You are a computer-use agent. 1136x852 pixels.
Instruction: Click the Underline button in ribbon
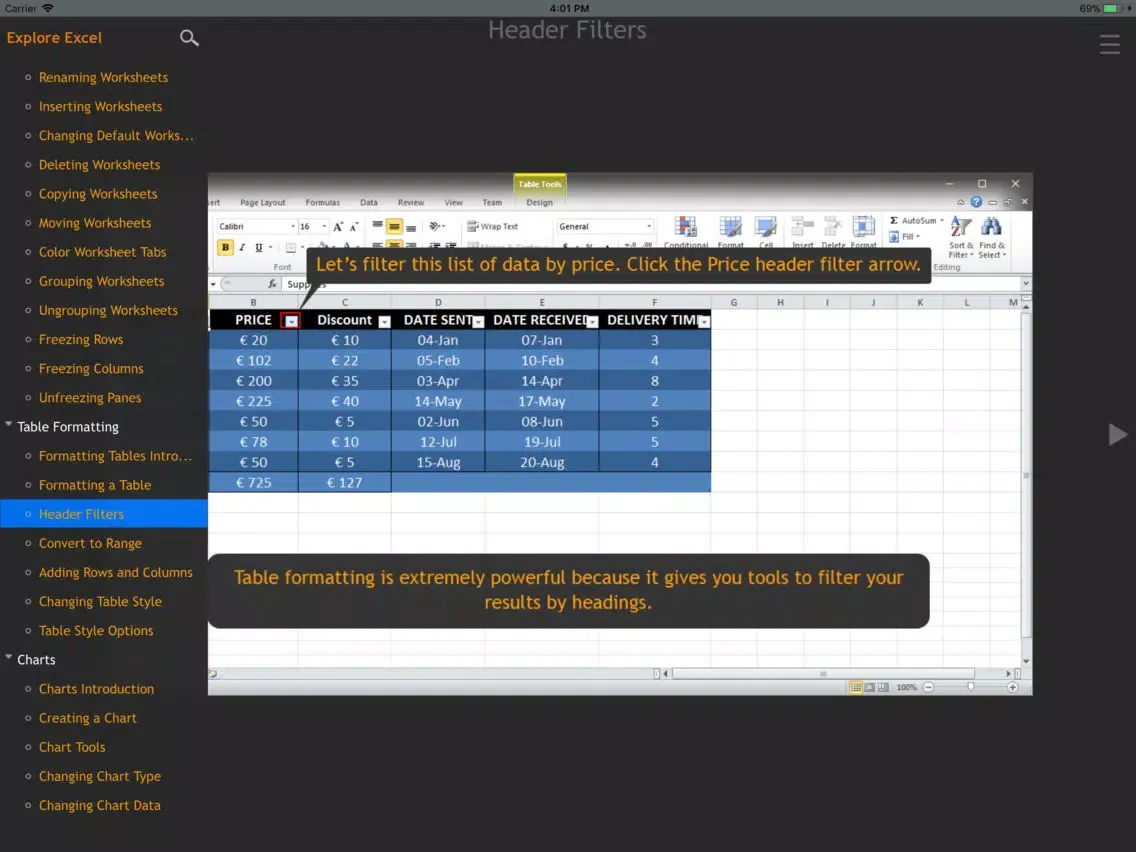(259, 247)
